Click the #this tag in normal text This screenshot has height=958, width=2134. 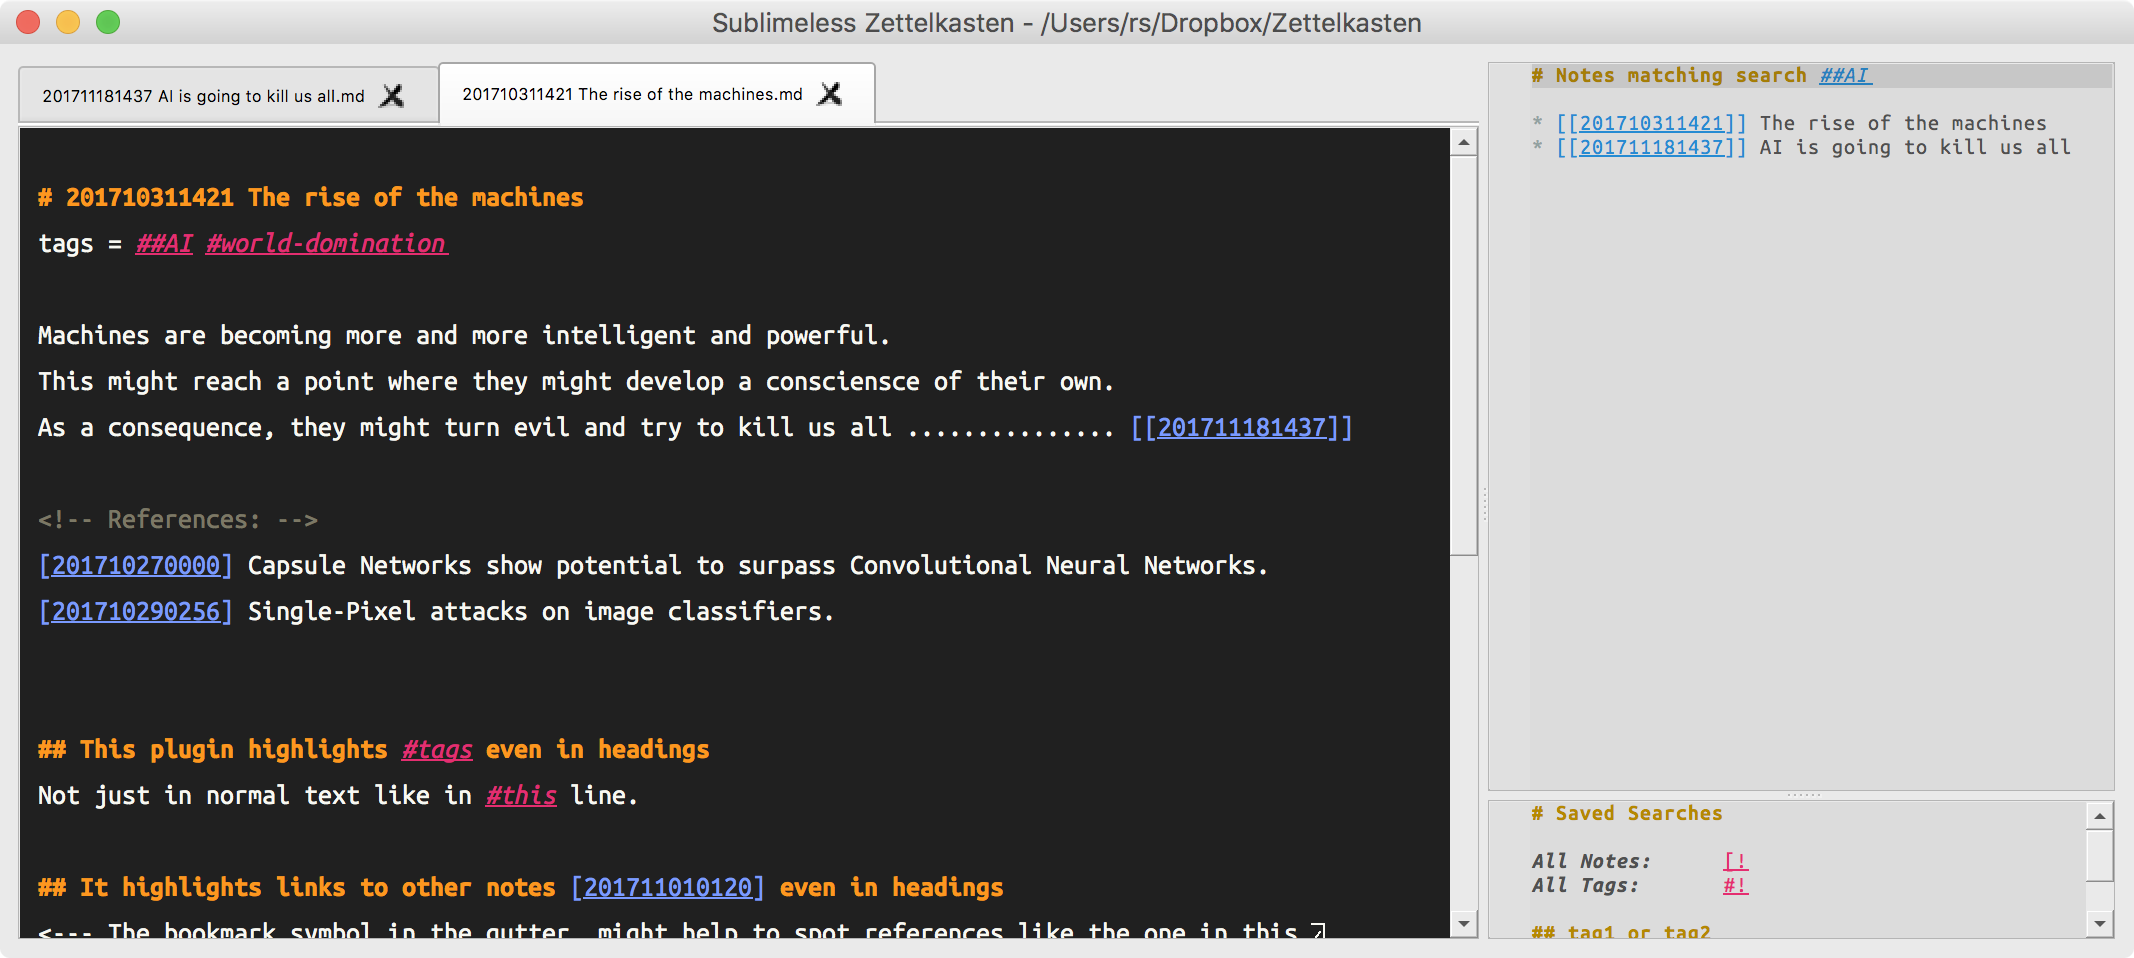[521, 795]
